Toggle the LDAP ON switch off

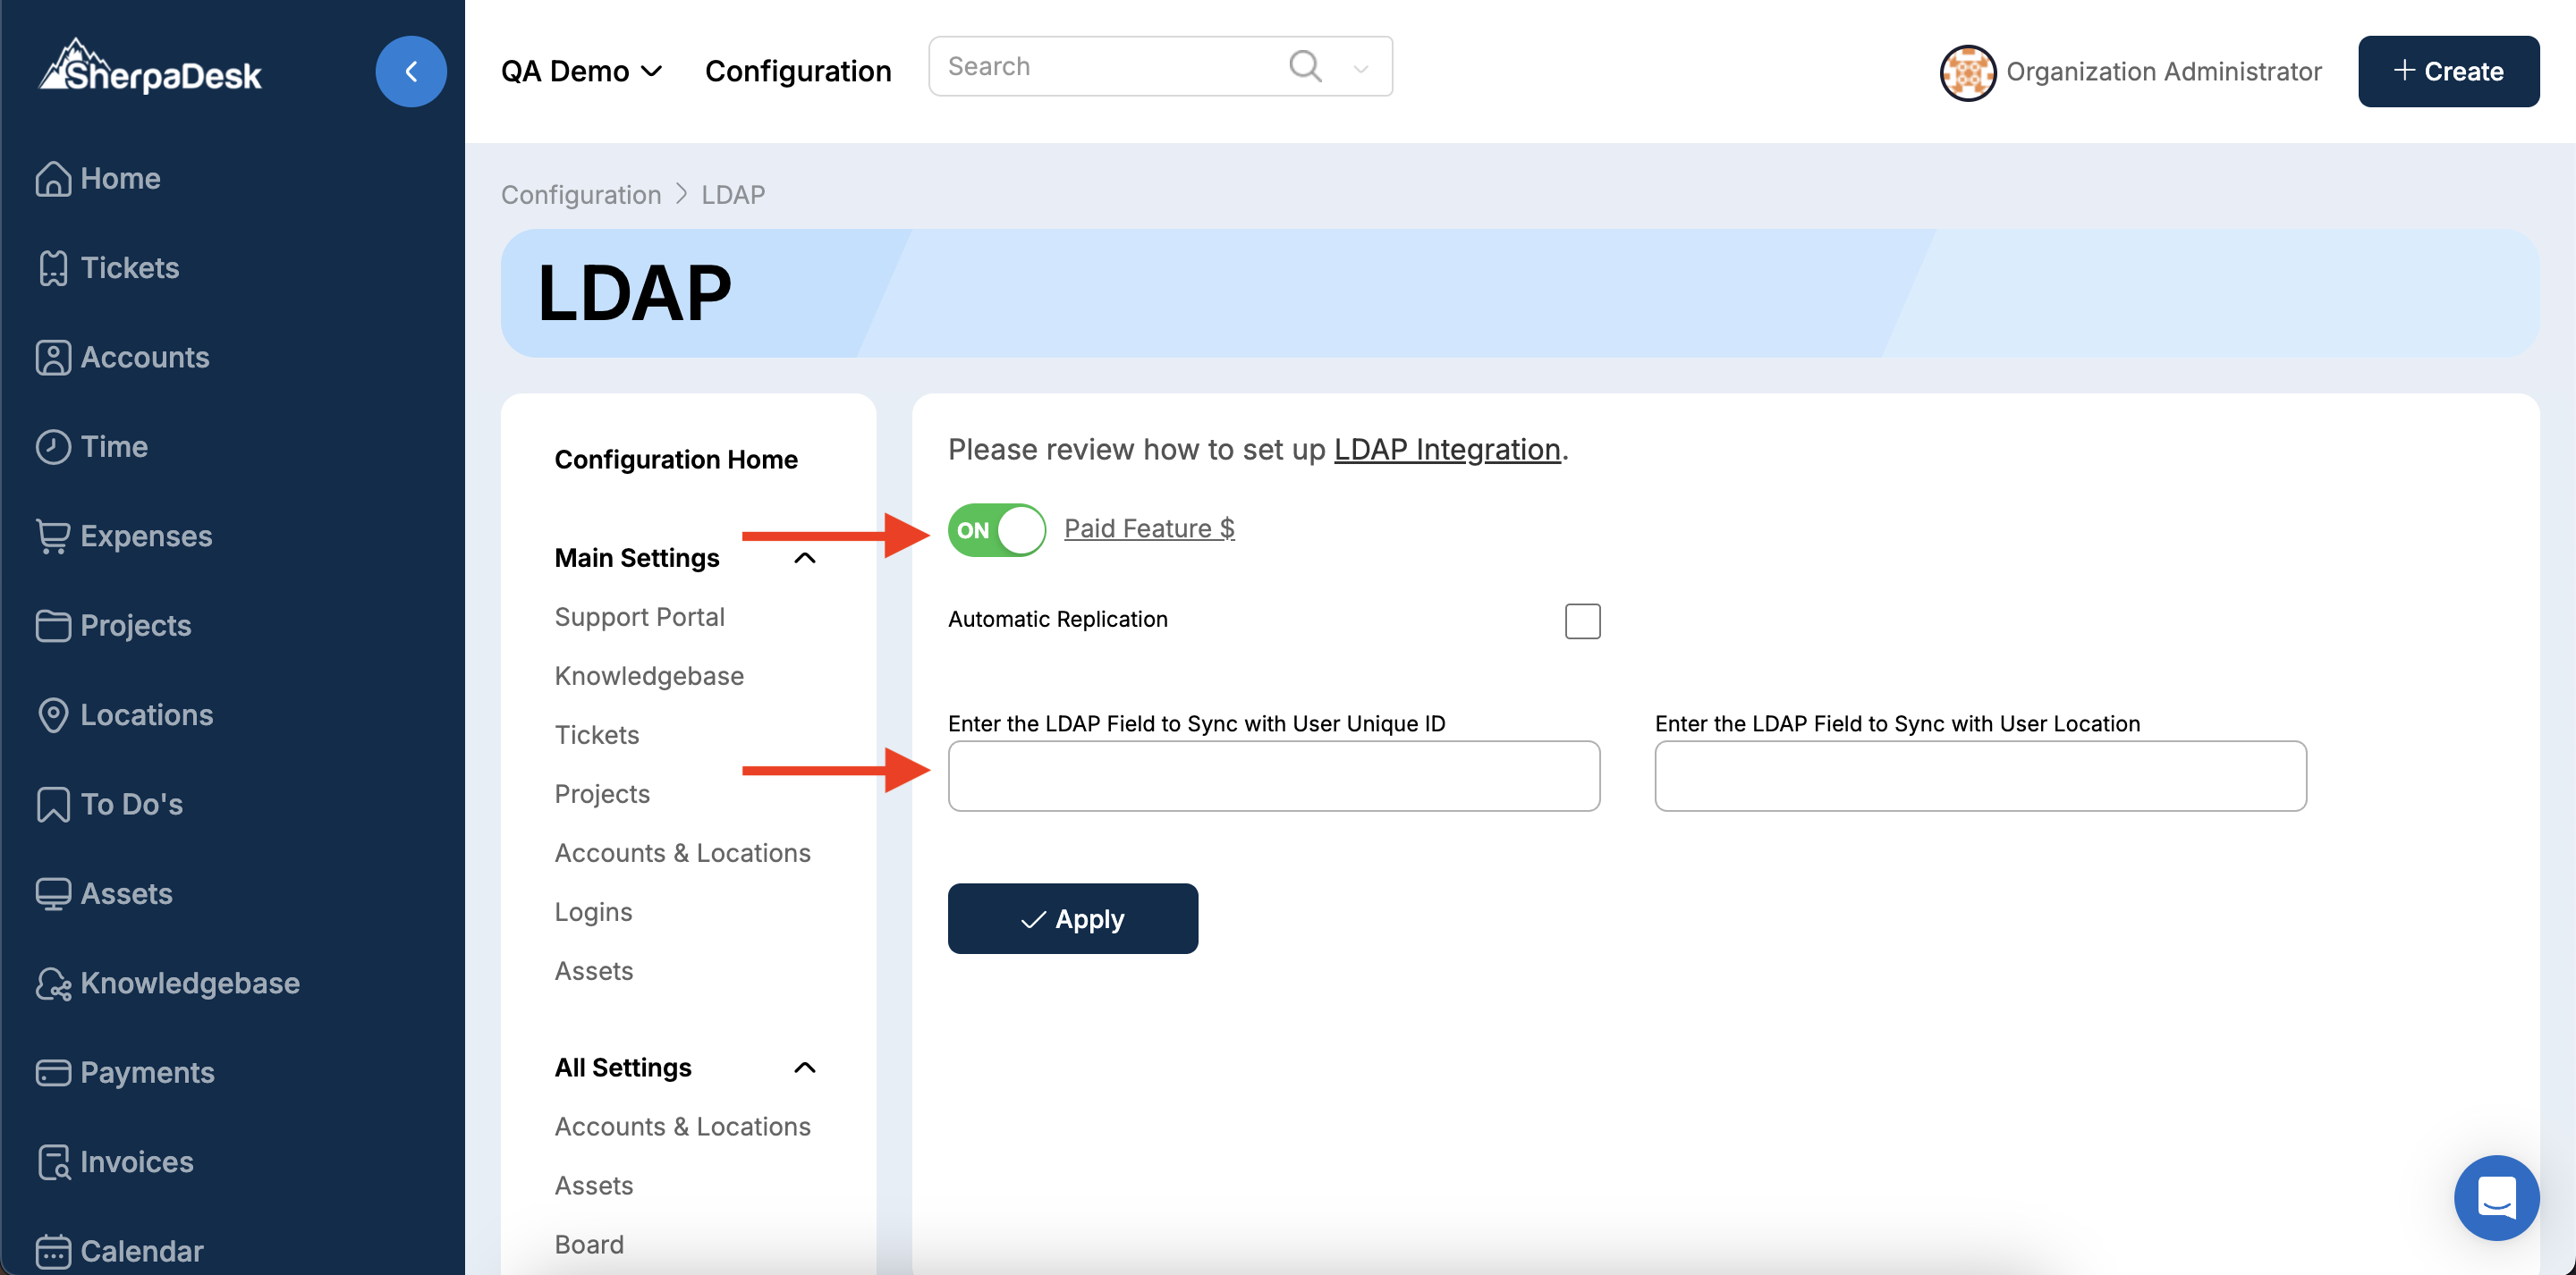coord(996,530)
